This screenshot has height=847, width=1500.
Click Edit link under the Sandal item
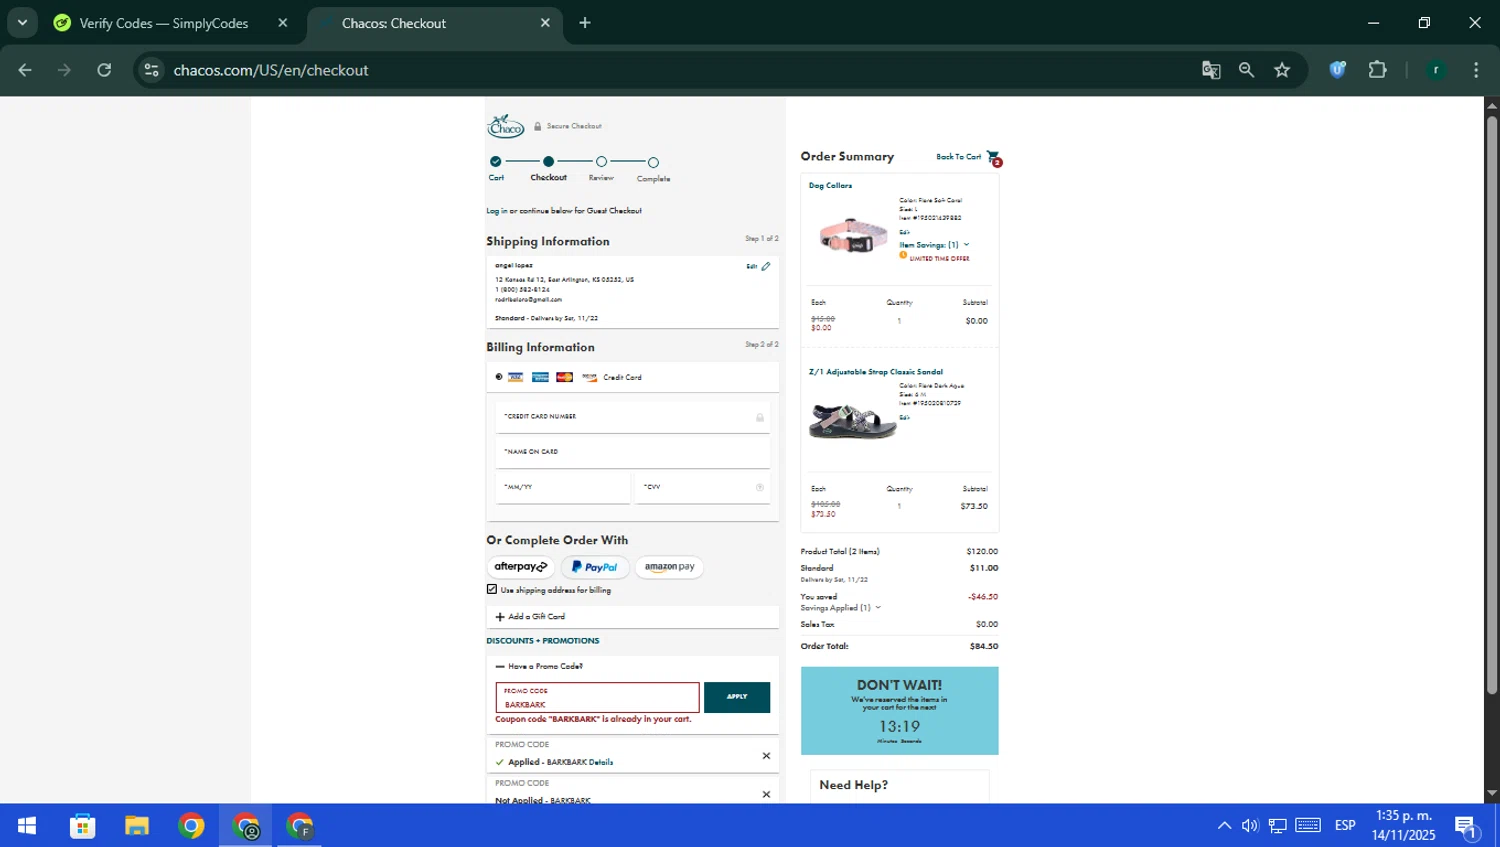point(904,418)
